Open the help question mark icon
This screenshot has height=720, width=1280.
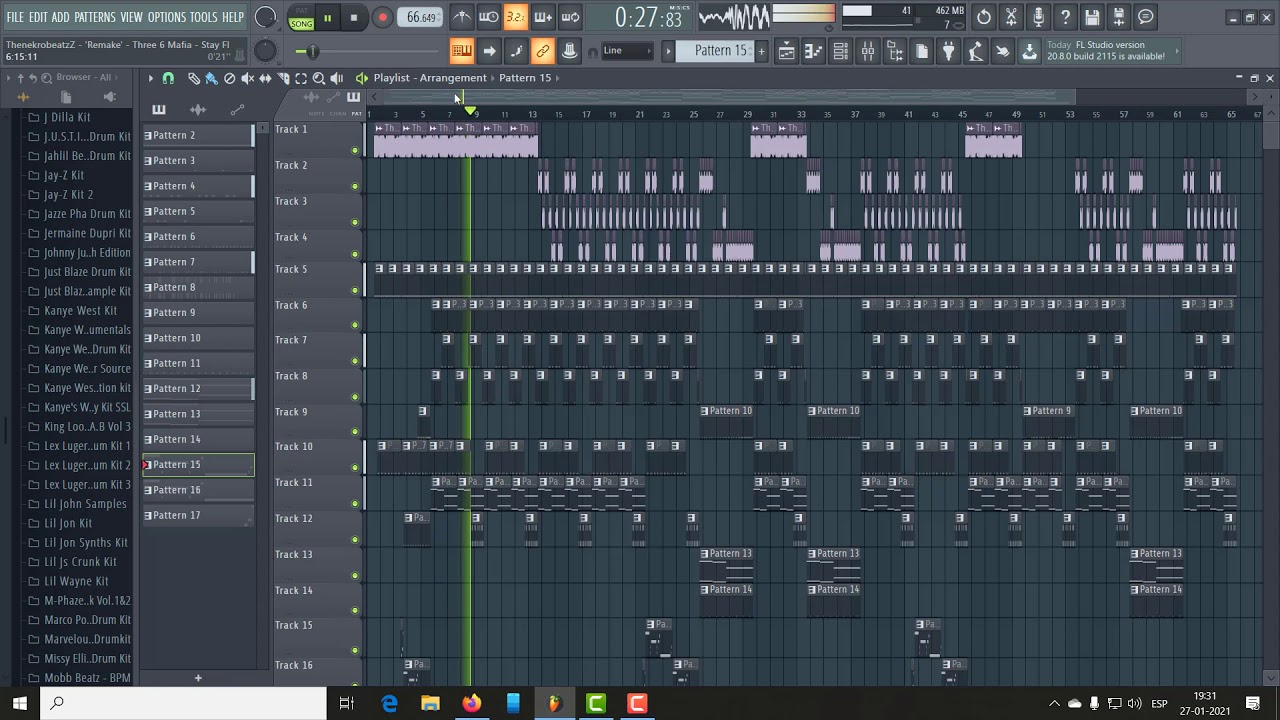pos(1065,17)
